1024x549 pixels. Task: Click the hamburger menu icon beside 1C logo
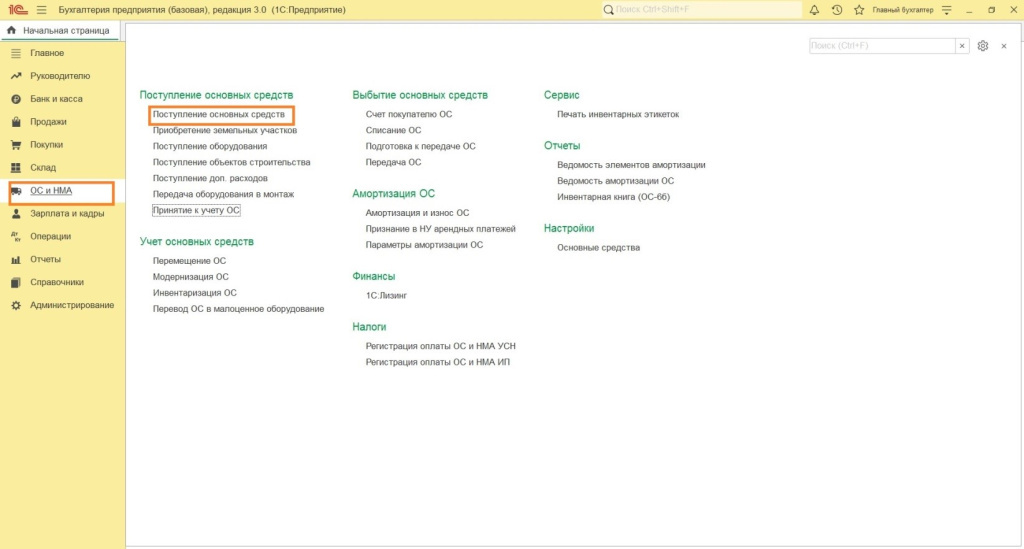pyautogui.click(x=41, y=10)
